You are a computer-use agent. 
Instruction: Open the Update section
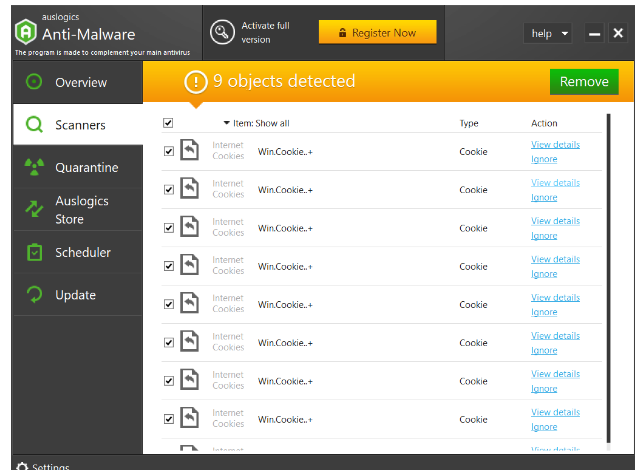[78, 295]
